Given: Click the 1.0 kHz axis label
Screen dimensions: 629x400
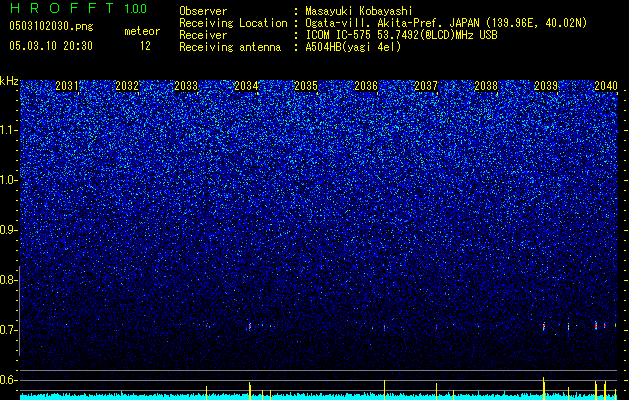Looking at the screenshot, I should 9,180.
